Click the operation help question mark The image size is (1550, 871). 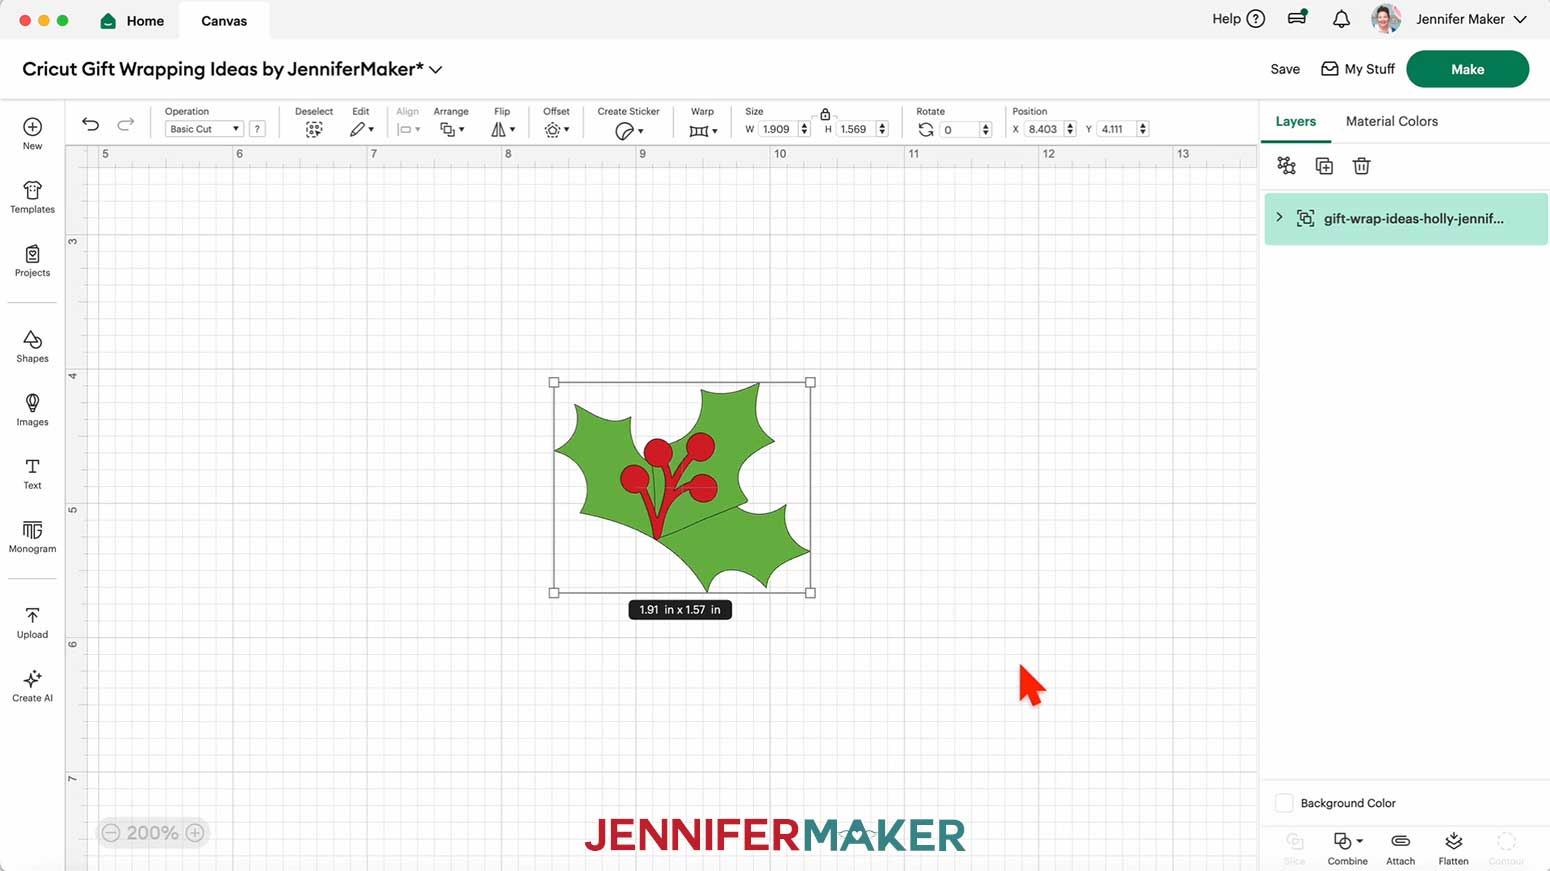click(257, 129)
